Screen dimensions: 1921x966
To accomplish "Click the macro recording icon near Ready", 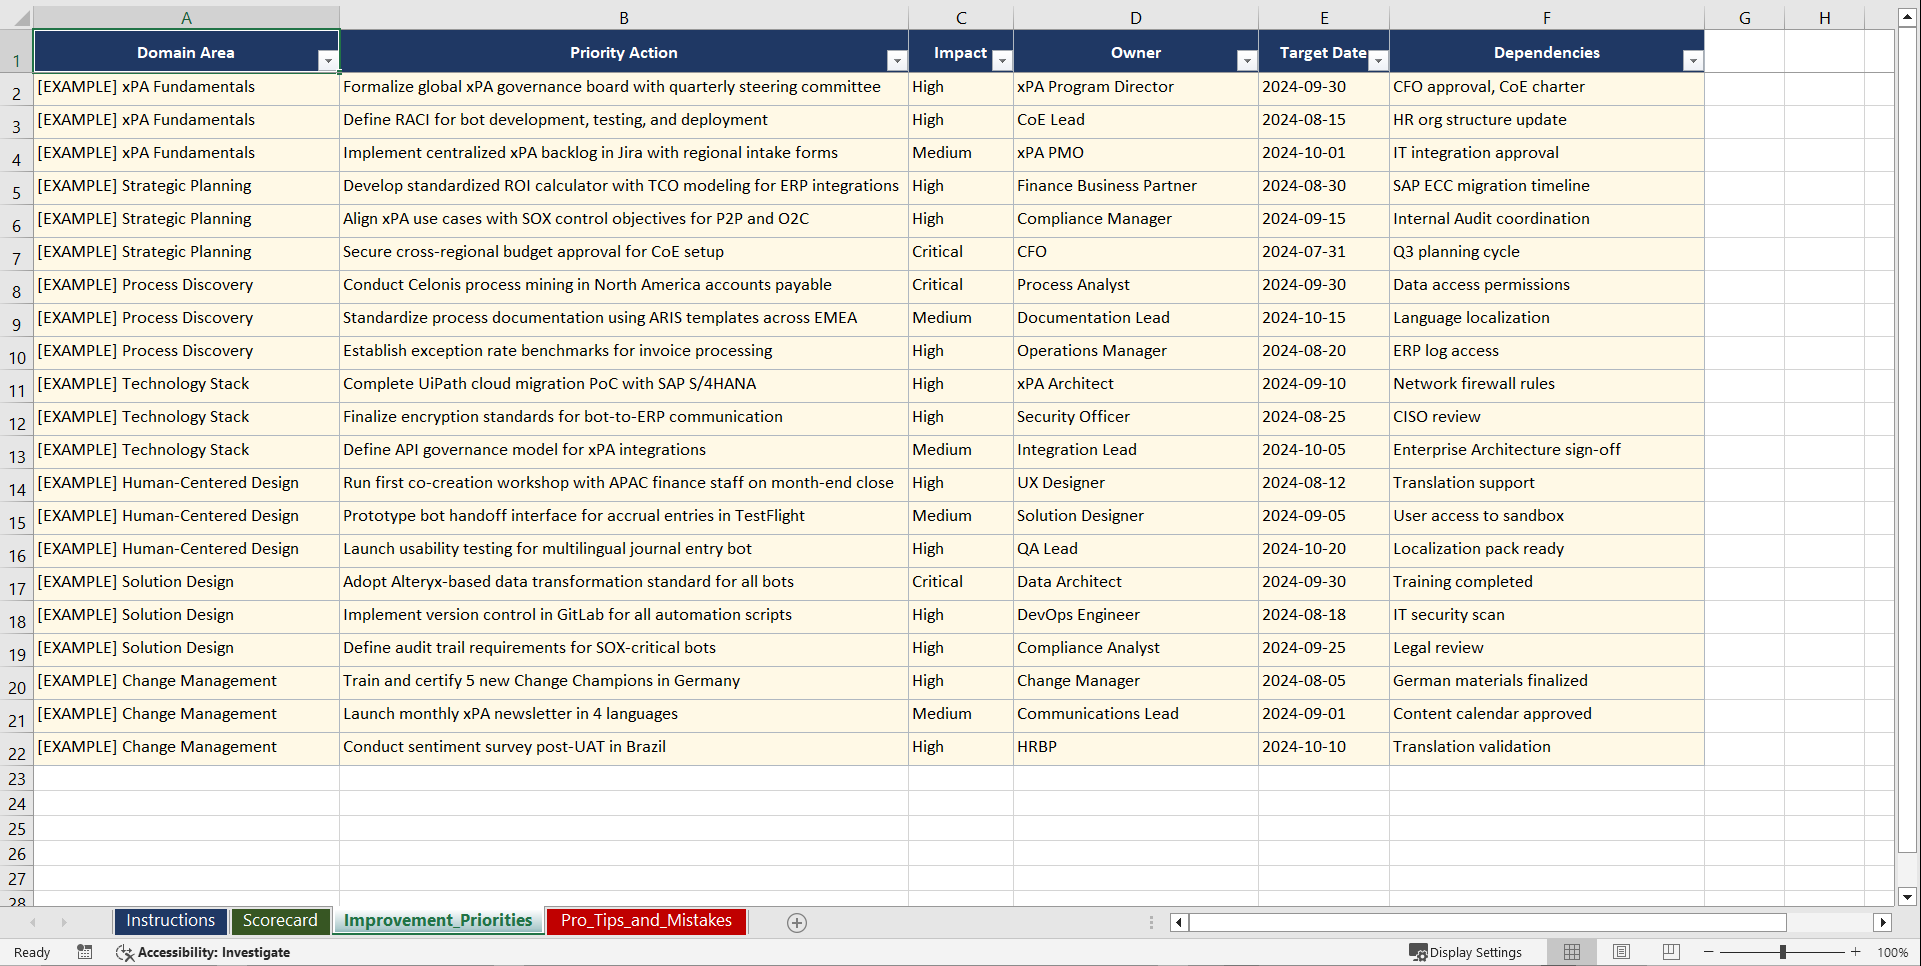I will coord(85,952).
